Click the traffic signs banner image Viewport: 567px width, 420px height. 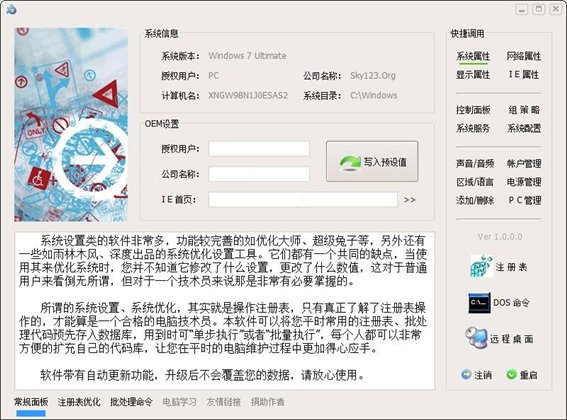71,124
